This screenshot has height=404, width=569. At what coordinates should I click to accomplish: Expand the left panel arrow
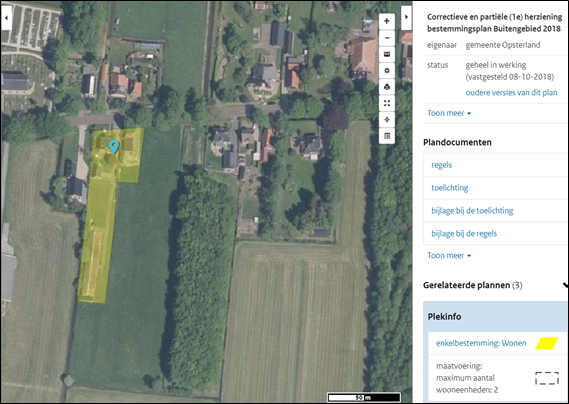[7, 17]
